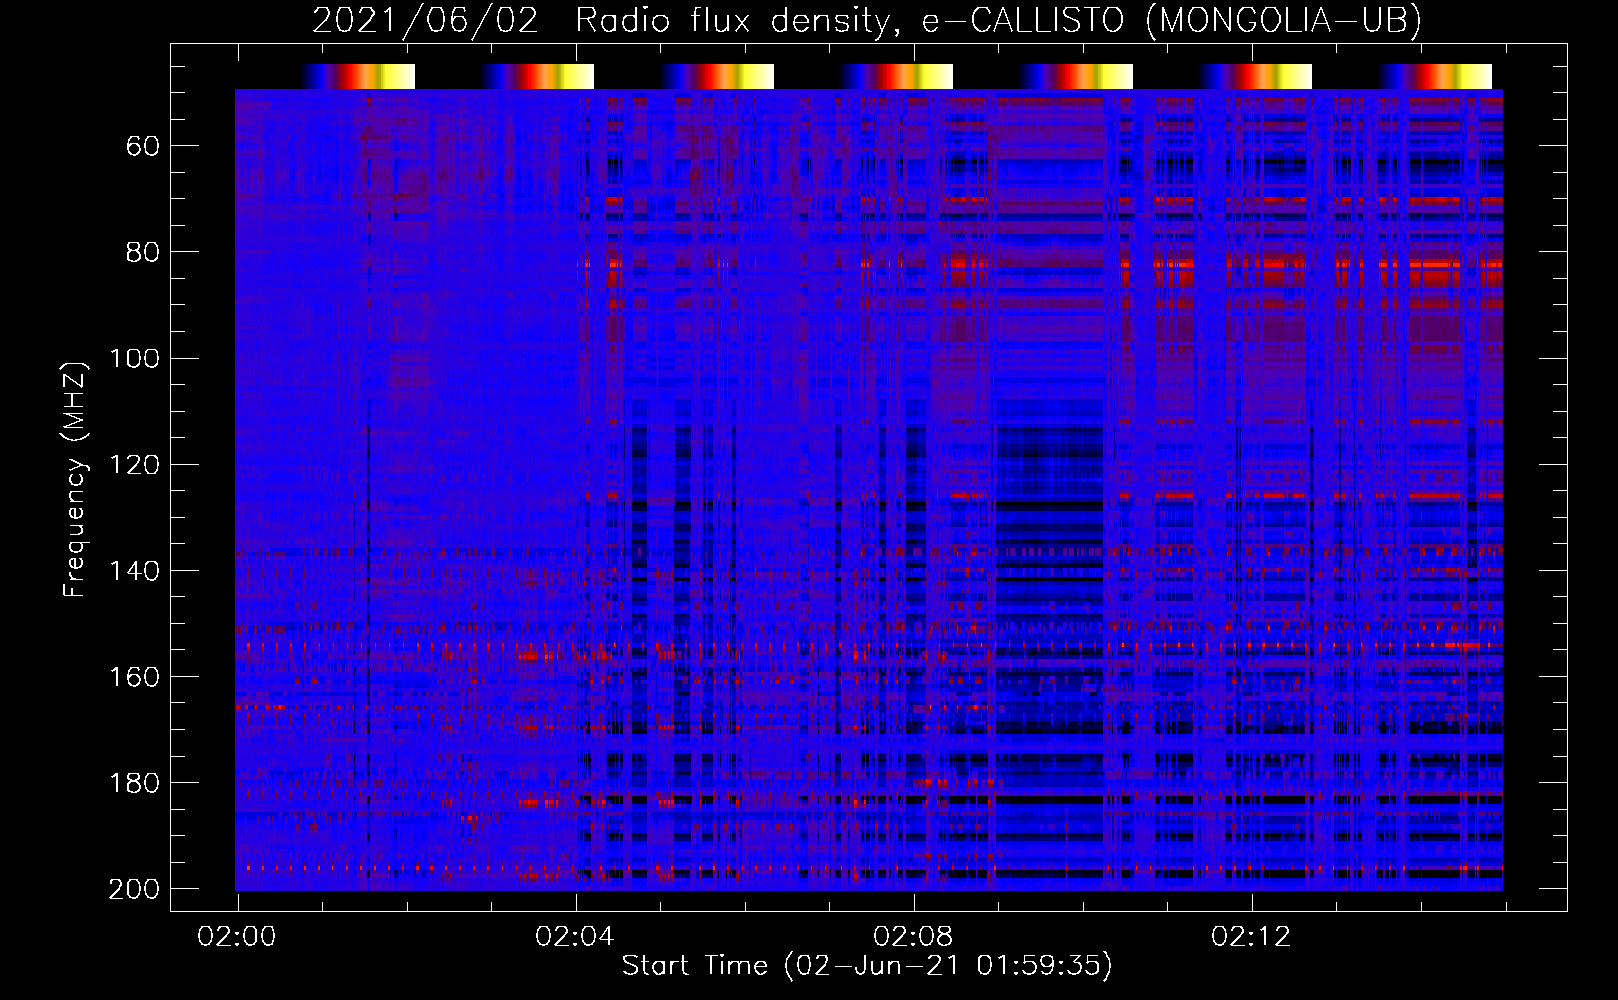Select the 02:12 time tick label

tap(1251, 937)
